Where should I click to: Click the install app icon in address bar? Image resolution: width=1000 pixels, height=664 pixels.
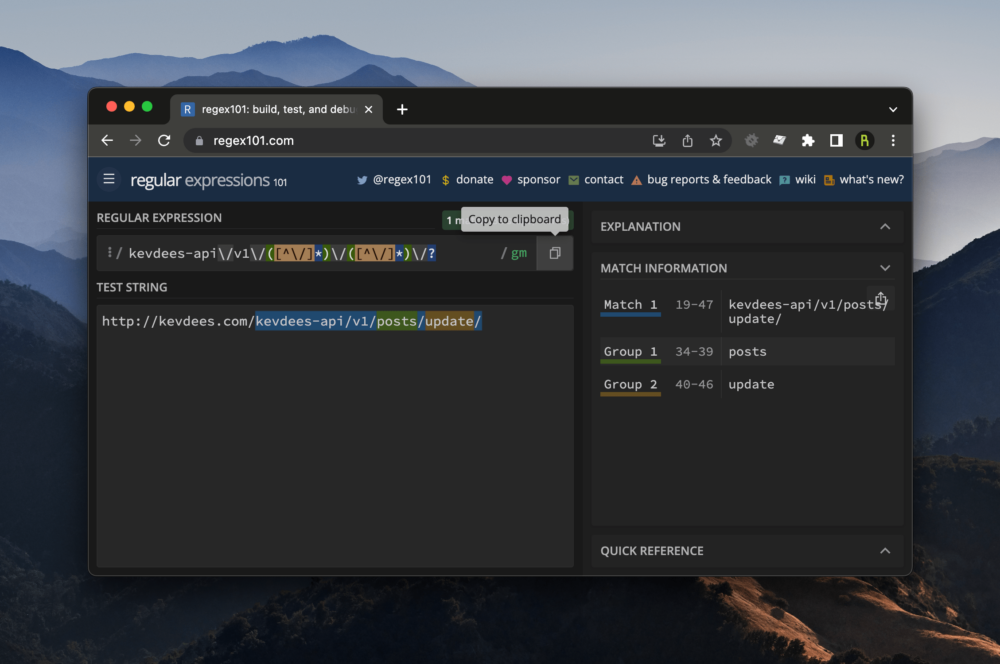click(659, 141)
